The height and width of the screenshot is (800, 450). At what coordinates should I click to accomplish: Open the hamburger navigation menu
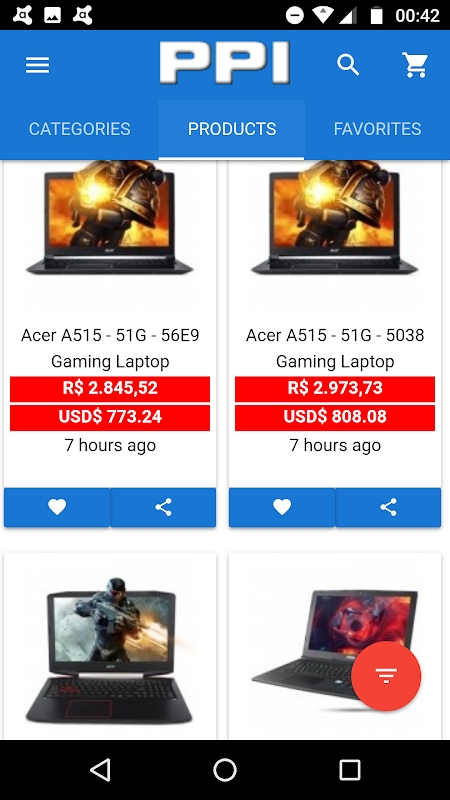tap(38, 65)
